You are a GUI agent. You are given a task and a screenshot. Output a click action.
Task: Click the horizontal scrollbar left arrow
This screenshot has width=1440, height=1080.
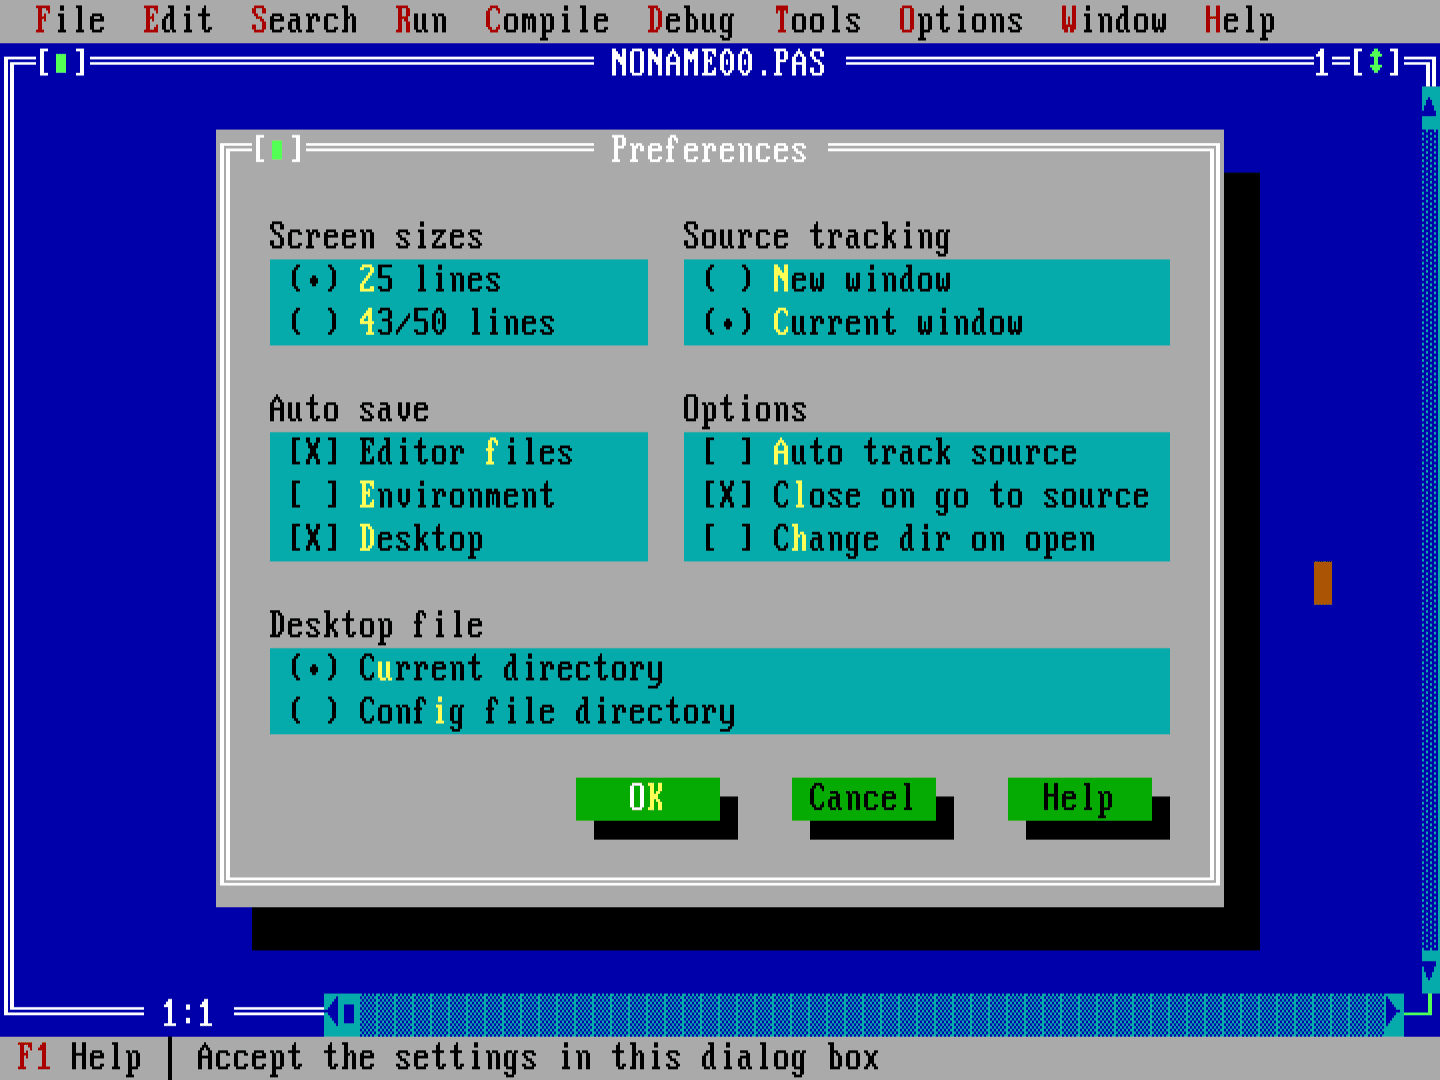[x=333, y=1014]
